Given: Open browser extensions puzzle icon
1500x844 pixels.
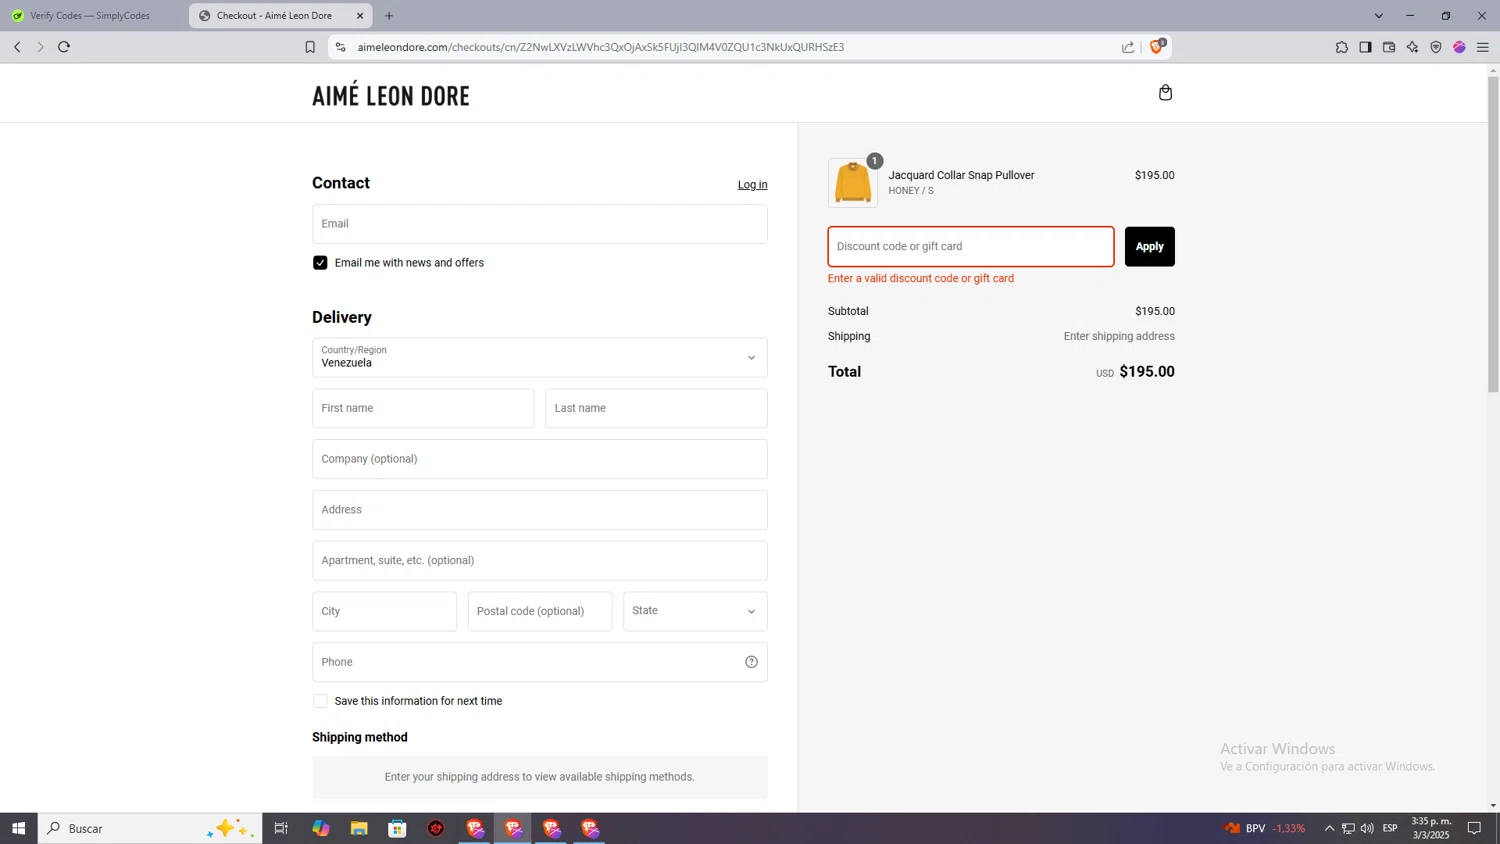Looking at the screenshot, I should tap(1342, 47).
